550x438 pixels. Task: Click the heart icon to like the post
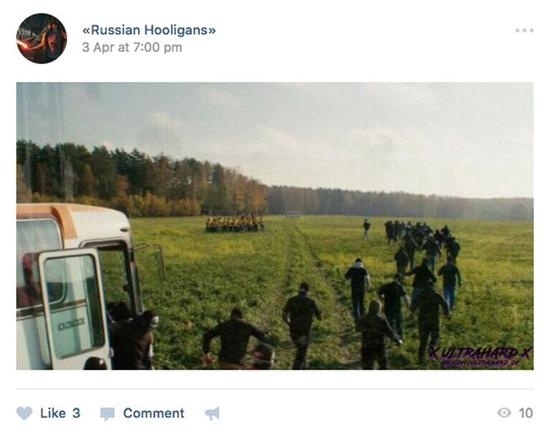(24, 413)
